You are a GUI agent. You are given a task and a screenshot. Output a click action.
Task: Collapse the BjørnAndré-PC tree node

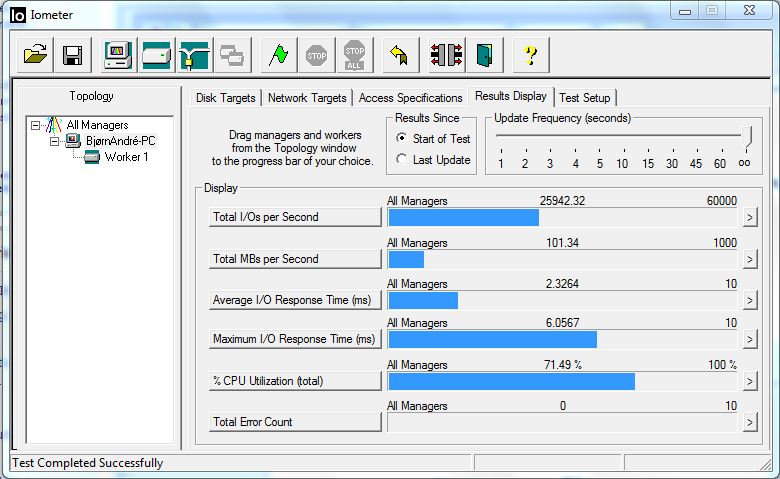tap(54, 142)
